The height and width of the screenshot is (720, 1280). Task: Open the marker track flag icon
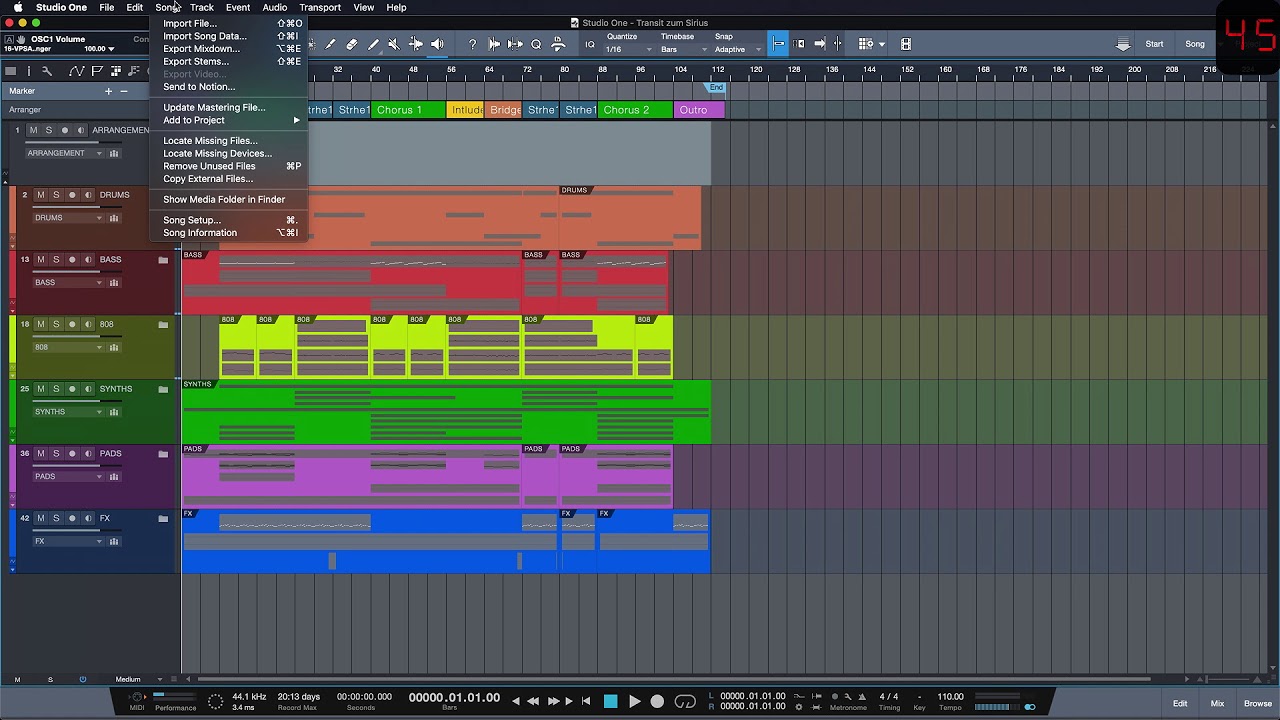(97, 71)
